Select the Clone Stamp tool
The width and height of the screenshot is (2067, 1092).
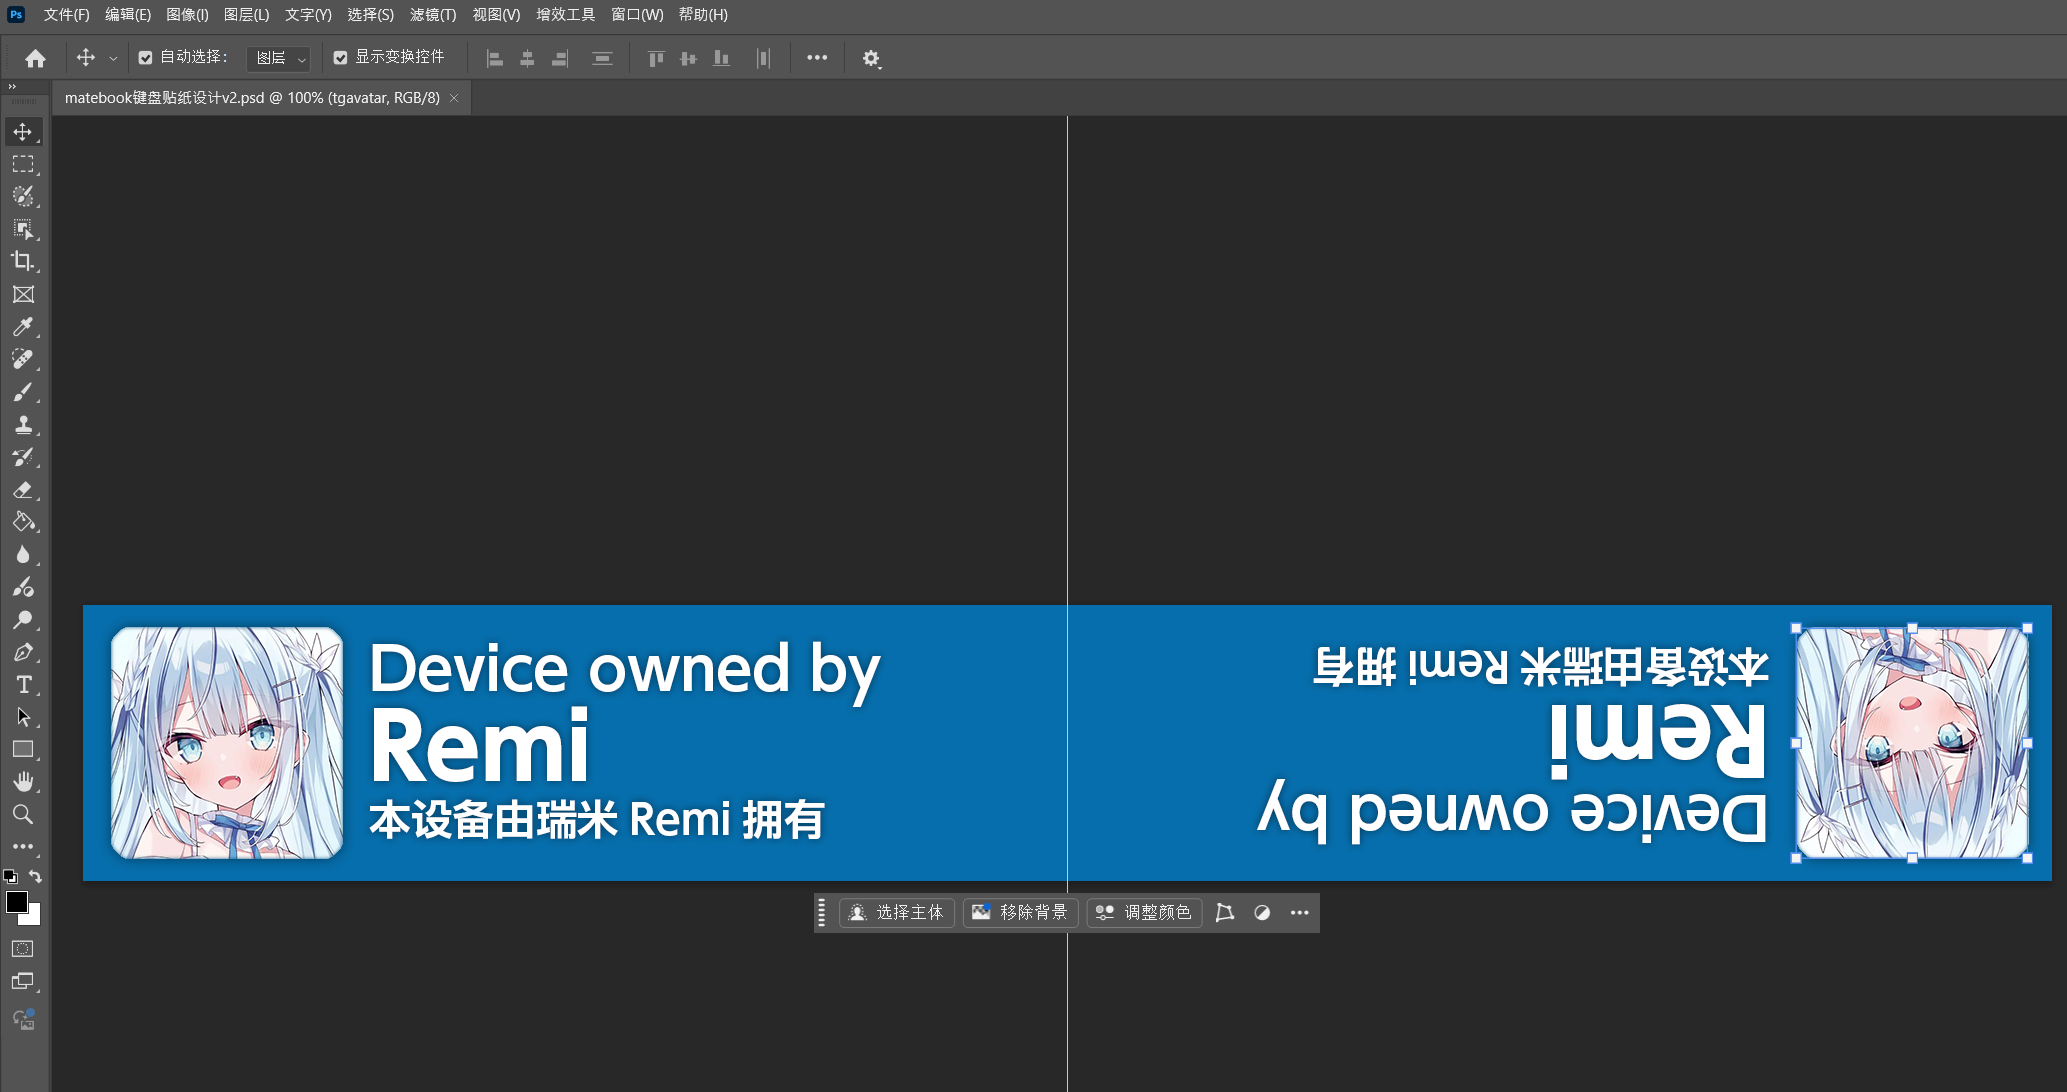point(23,424)
